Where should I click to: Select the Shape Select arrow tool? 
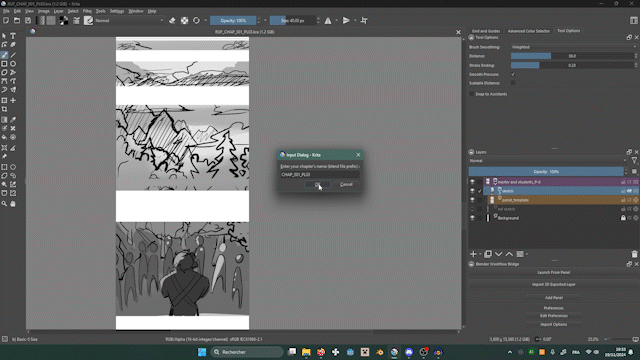[x=4, y=36]
